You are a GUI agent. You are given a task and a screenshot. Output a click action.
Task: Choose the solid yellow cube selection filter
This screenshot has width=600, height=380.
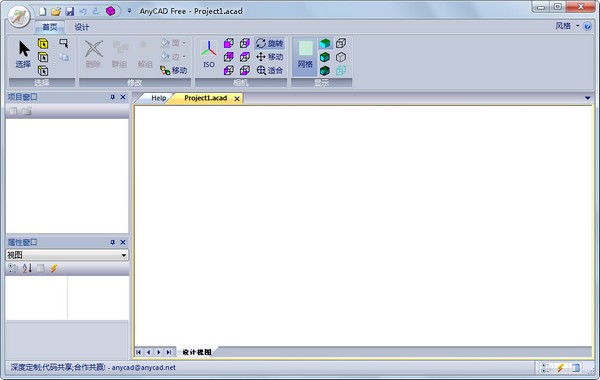coord(43,44)
